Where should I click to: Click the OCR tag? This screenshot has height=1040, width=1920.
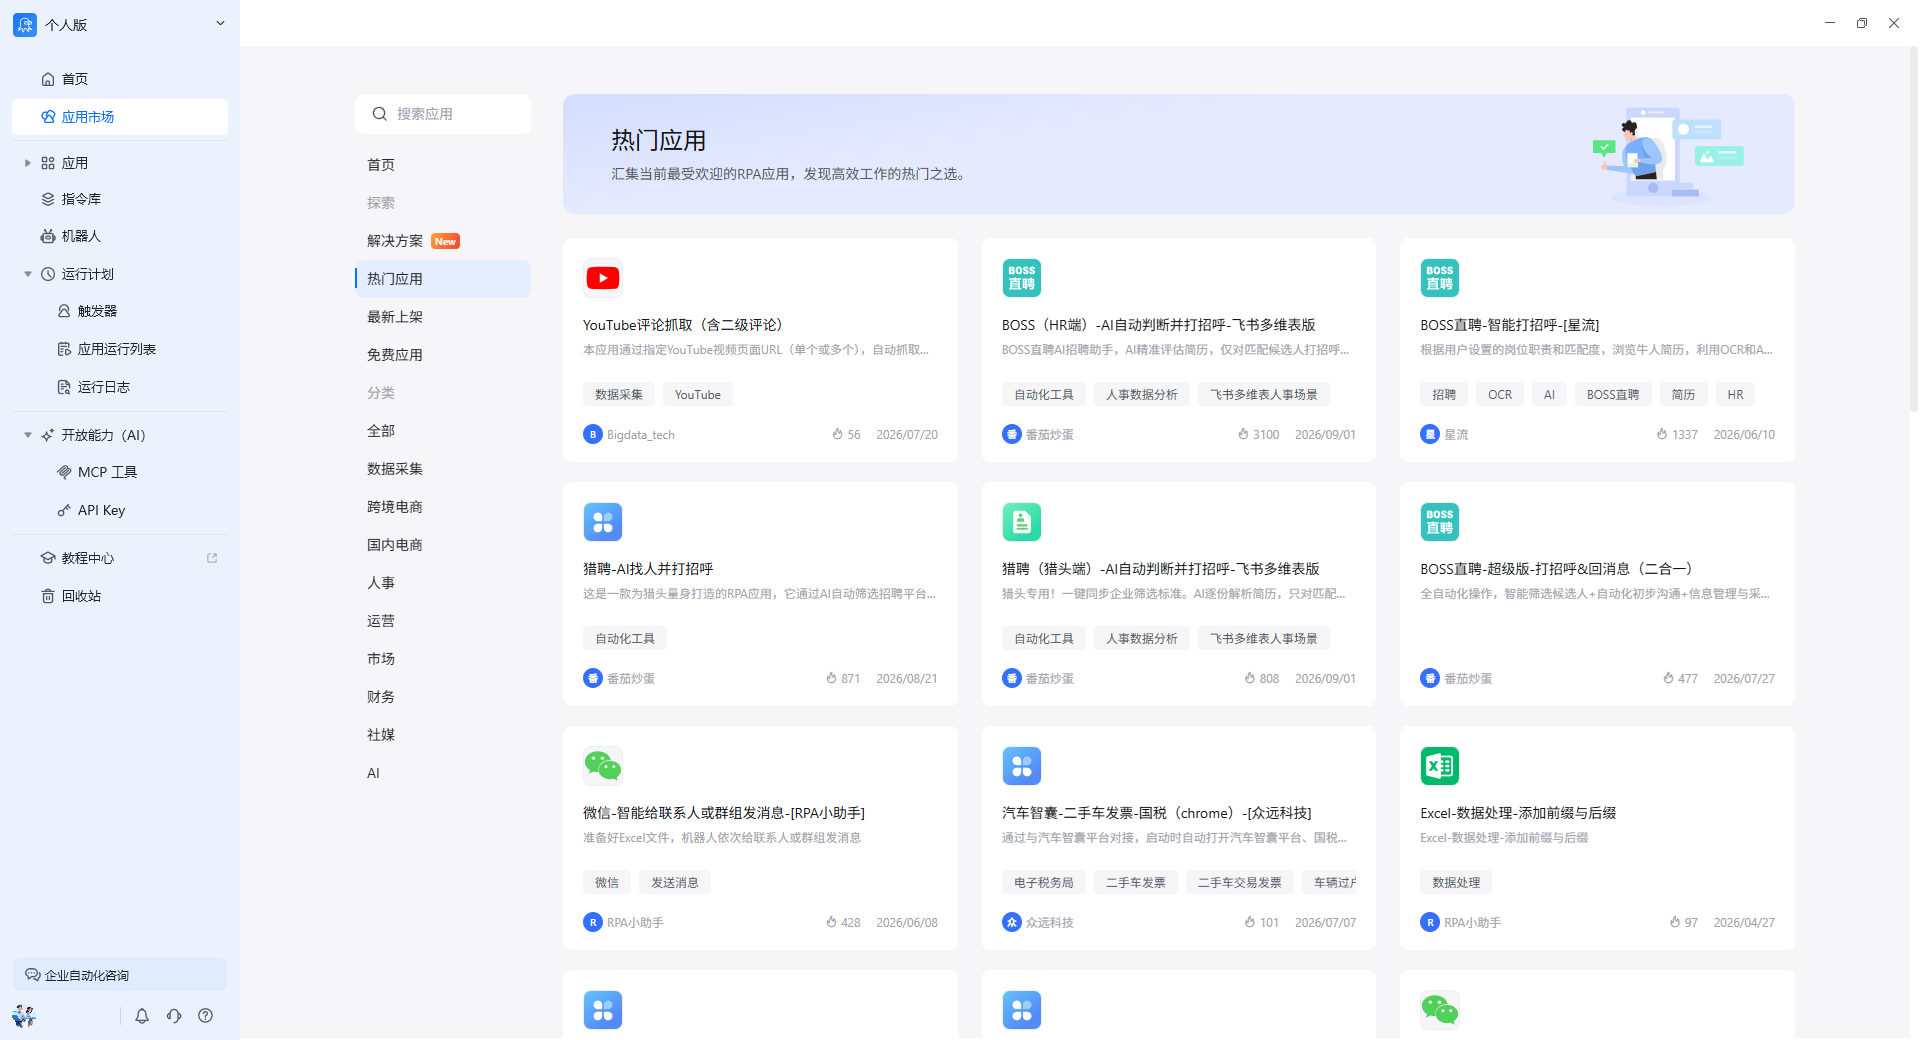coord(1500,395)
